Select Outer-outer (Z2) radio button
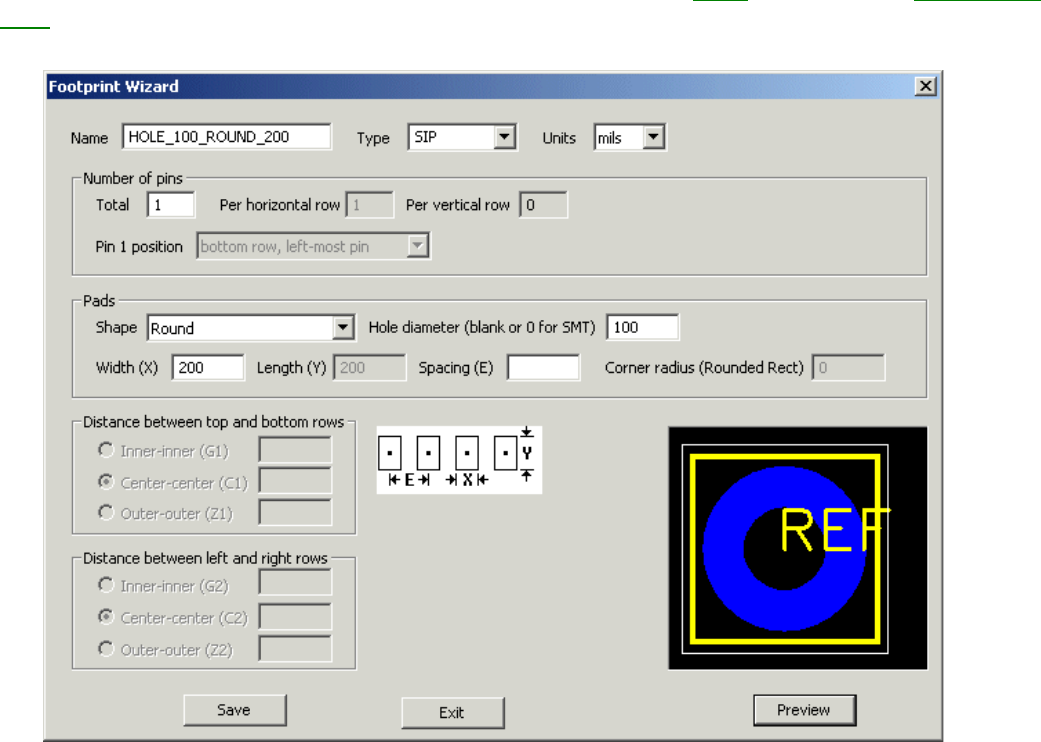The image size is (1041, 742). pyautogui.click(x=106, y=648)
